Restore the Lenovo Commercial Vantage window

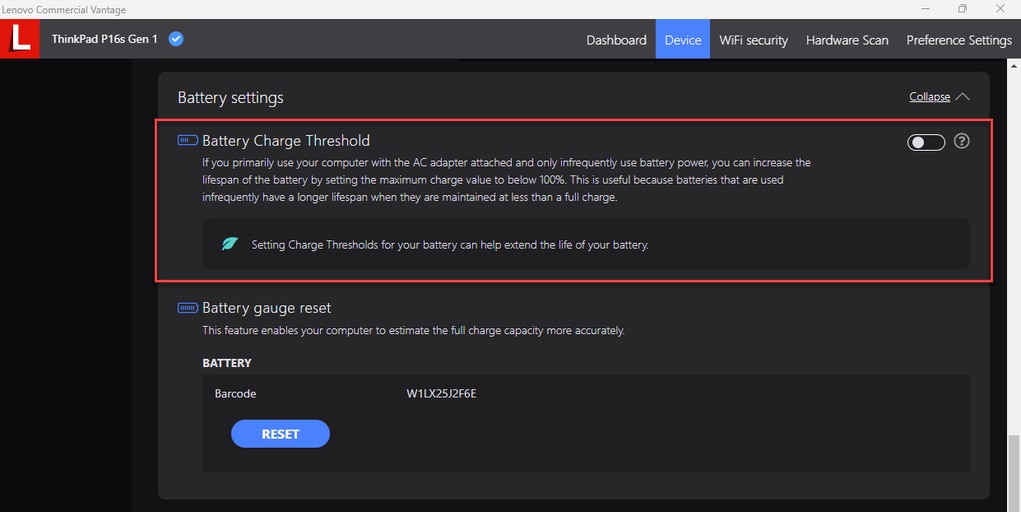tap(962, 8)
